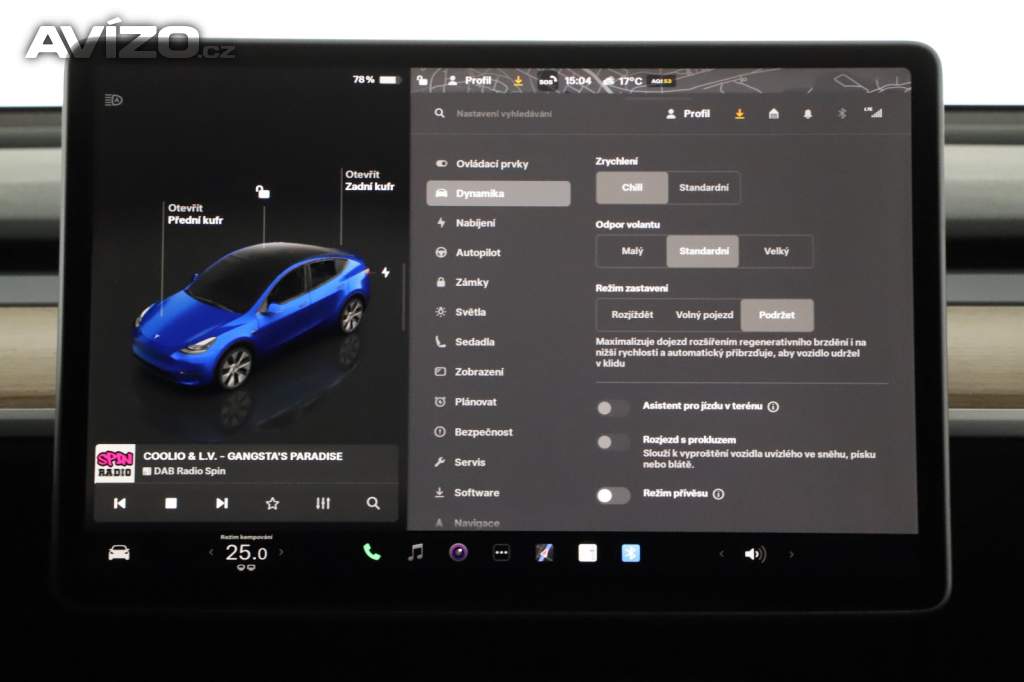Viewport: 1024px width, 682px height.
Task: Choose Velký steering resistance option
Action: point(776,251)
